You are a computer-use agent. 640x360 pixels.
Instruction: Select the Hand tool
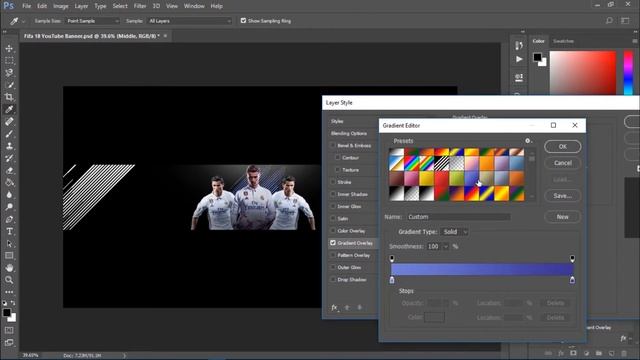[x=9, y=268]
